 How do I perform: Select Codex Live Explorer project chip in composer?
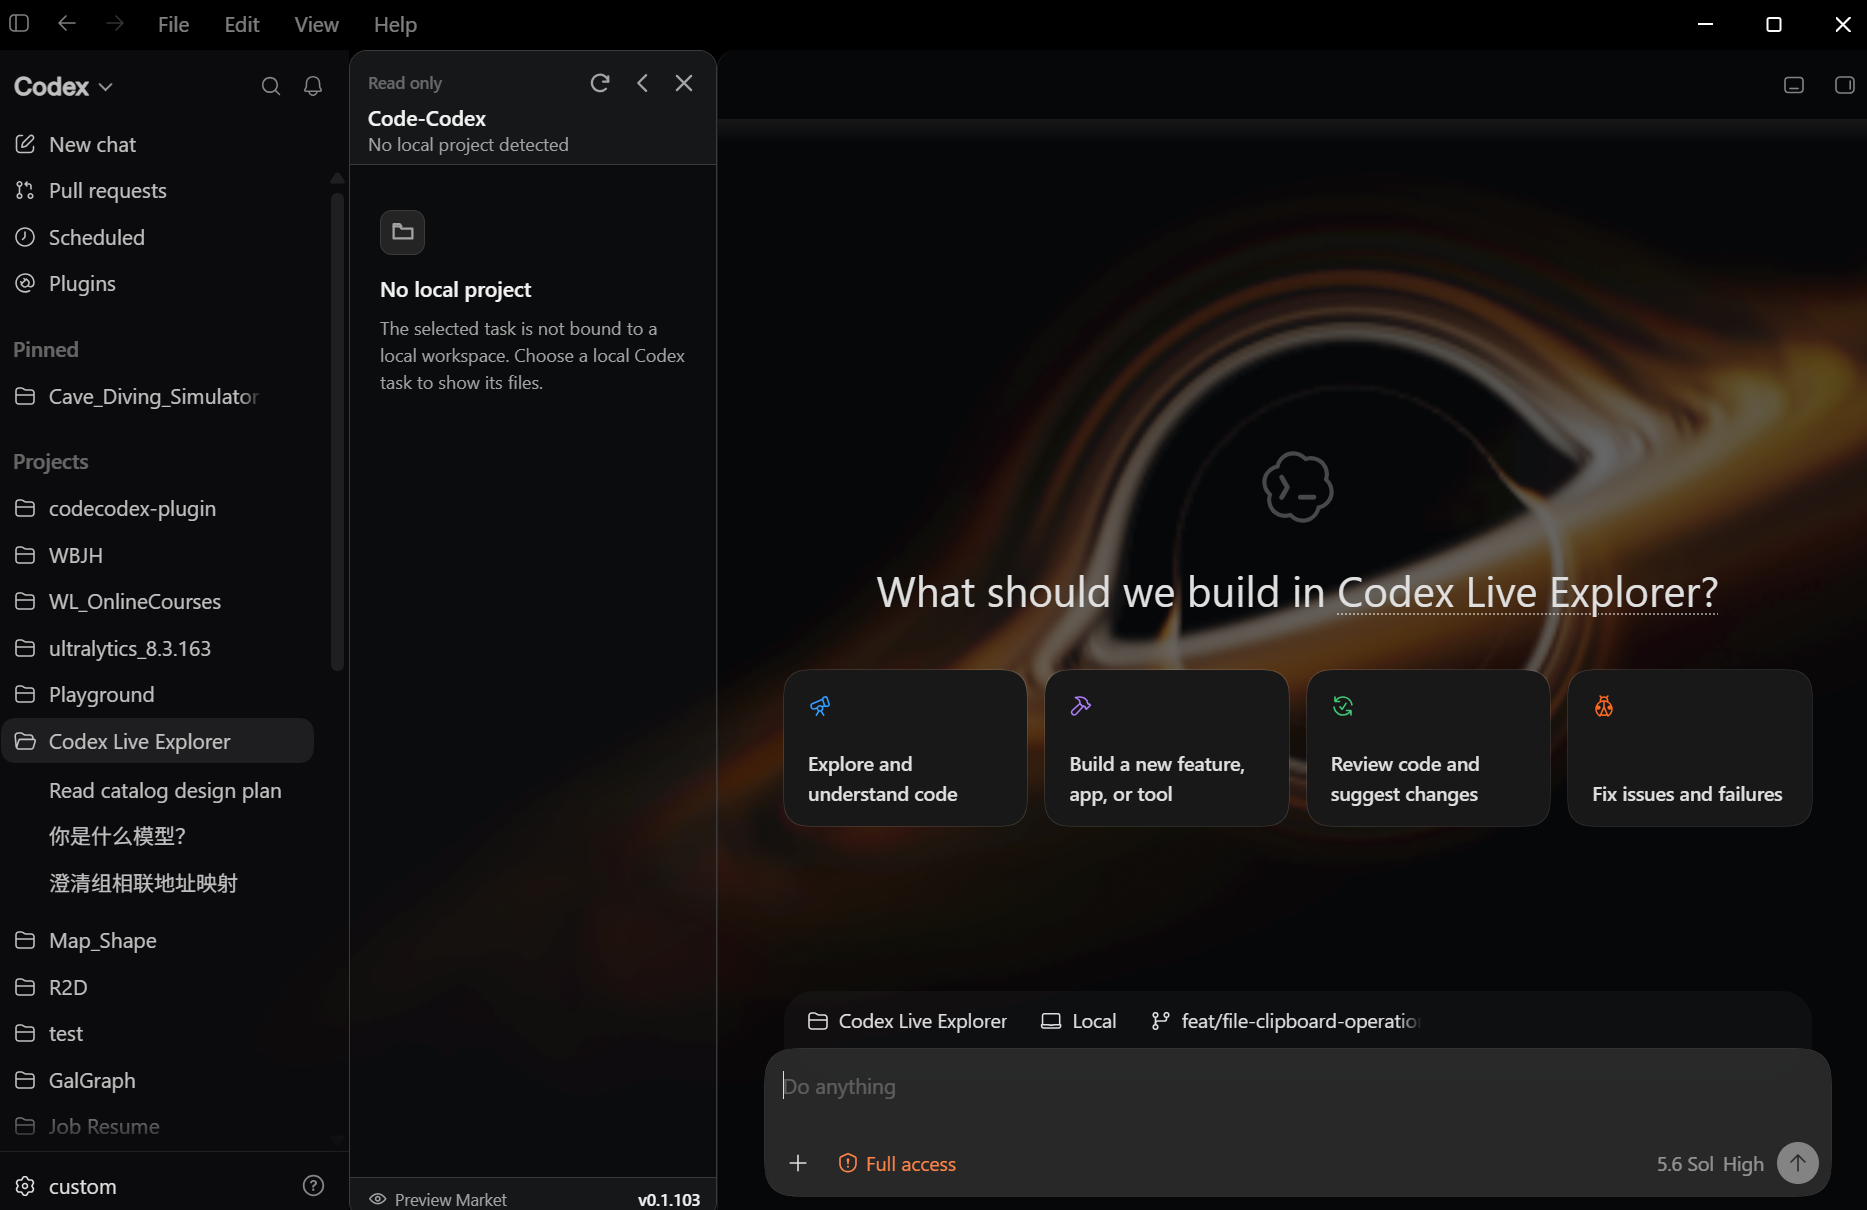[908, 1021]
